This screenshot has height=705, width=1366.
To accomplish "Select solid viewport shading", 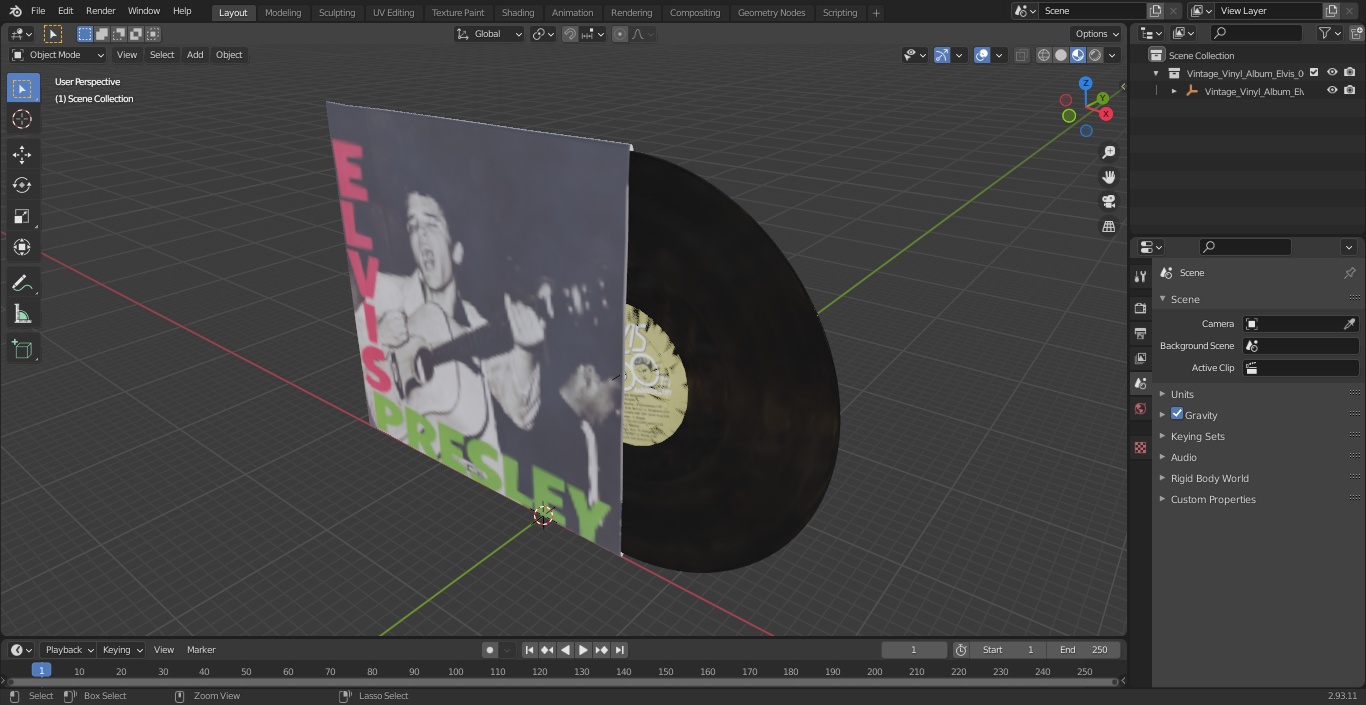I will [1061, 55].
